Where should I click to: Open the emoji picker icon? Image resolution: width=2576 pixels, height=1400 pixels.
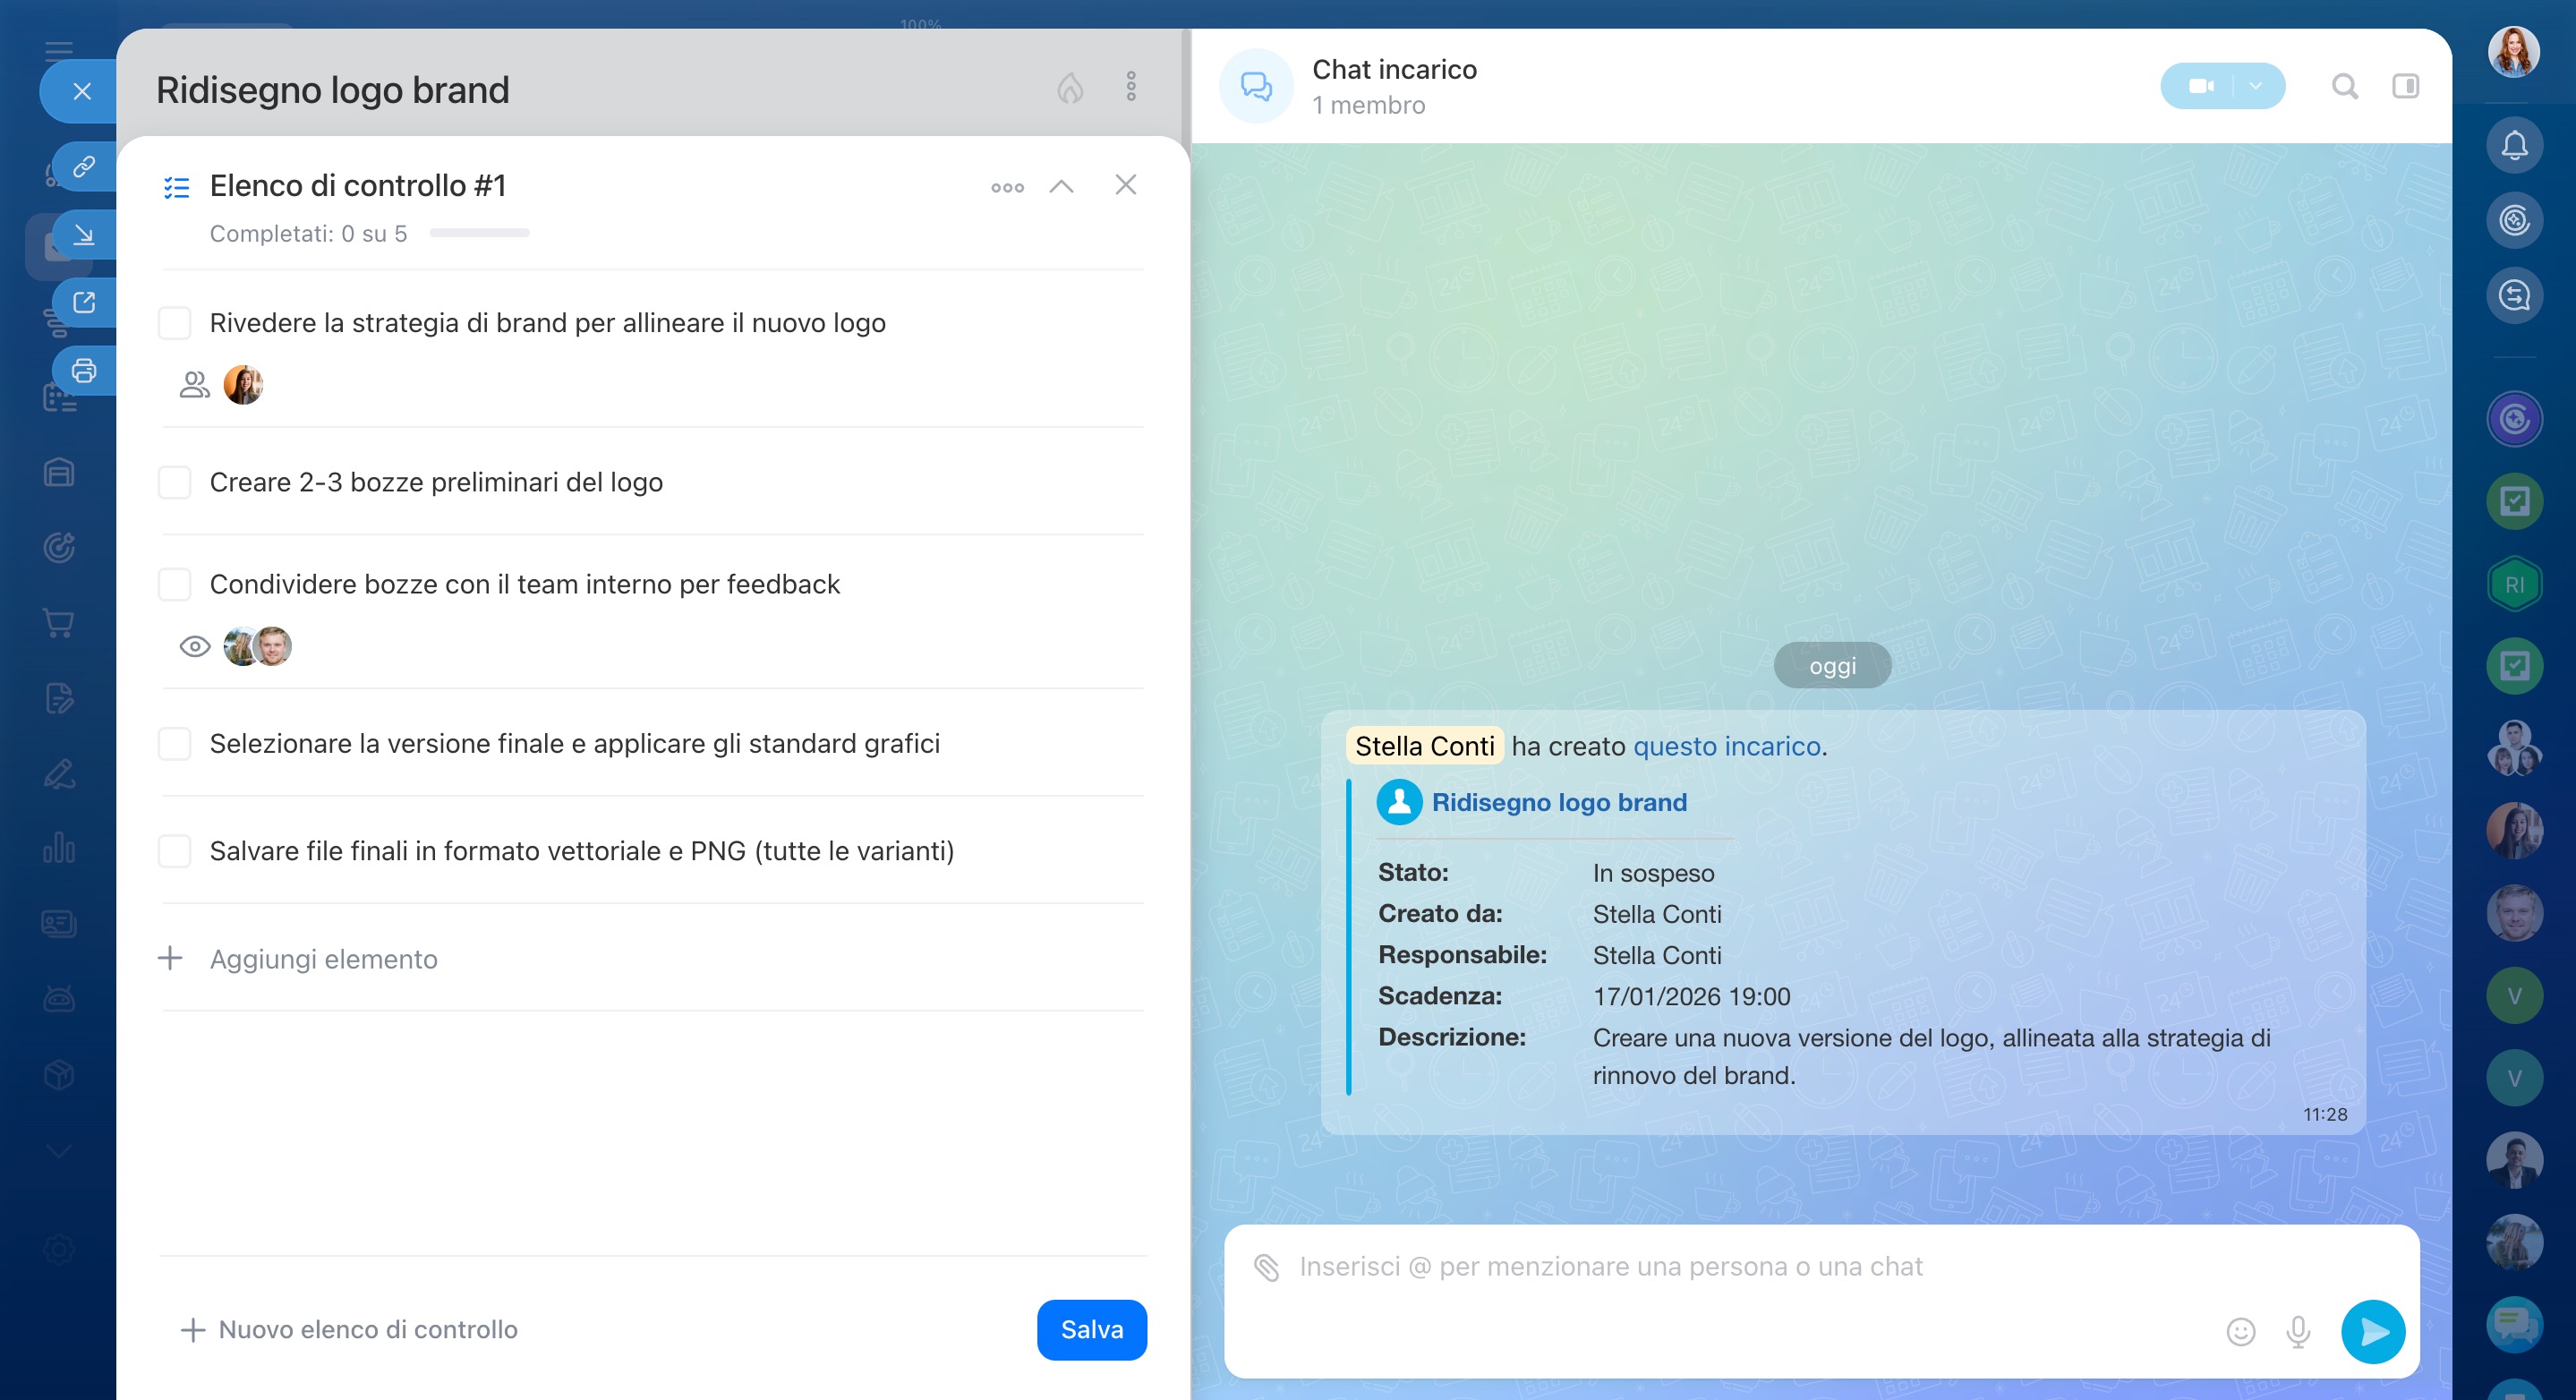pyautogui.click(x=2240, y=1331)
